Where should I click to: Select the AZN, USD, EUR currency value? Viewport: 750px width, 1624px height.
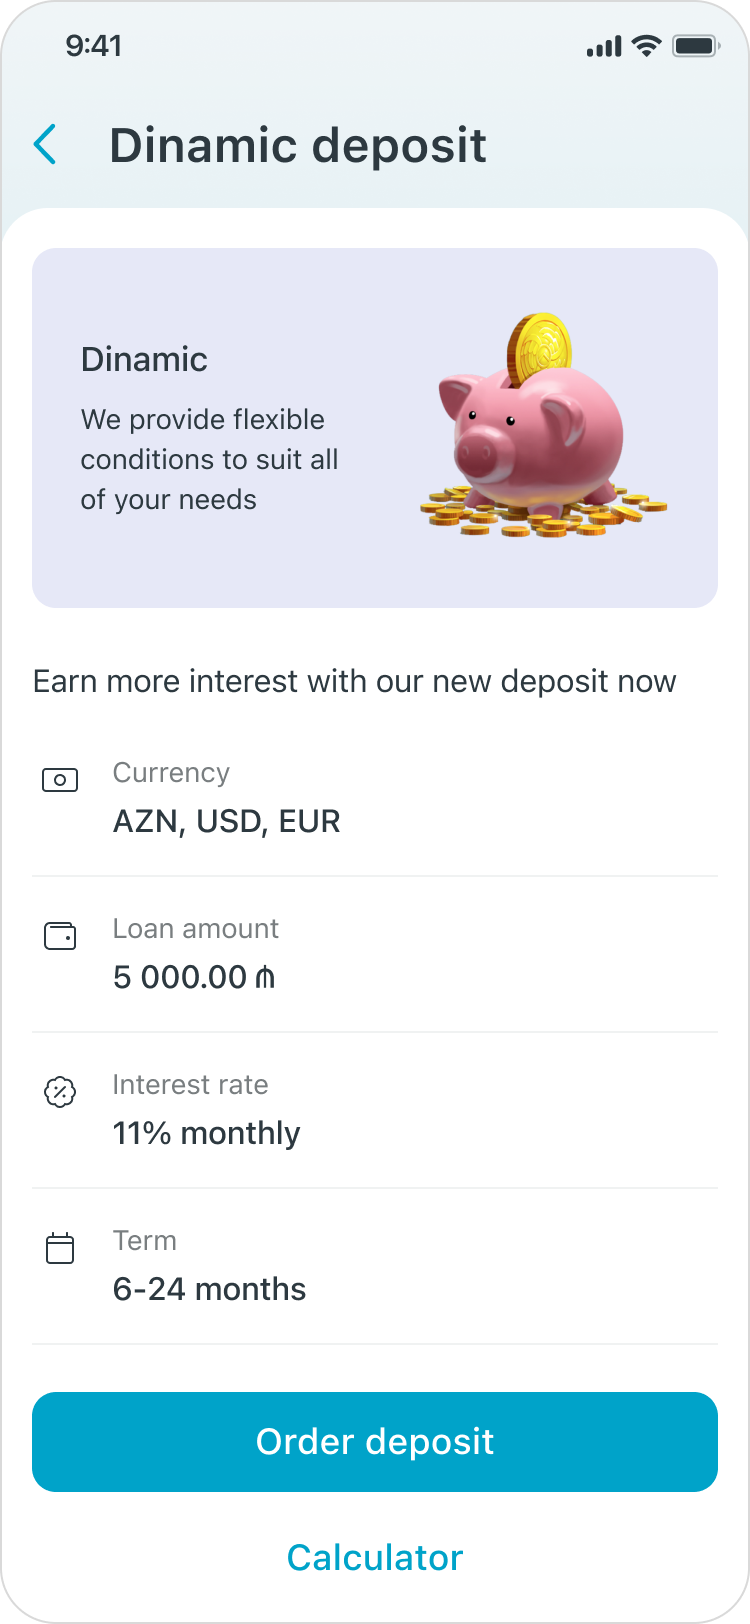[x=227, y=821]
